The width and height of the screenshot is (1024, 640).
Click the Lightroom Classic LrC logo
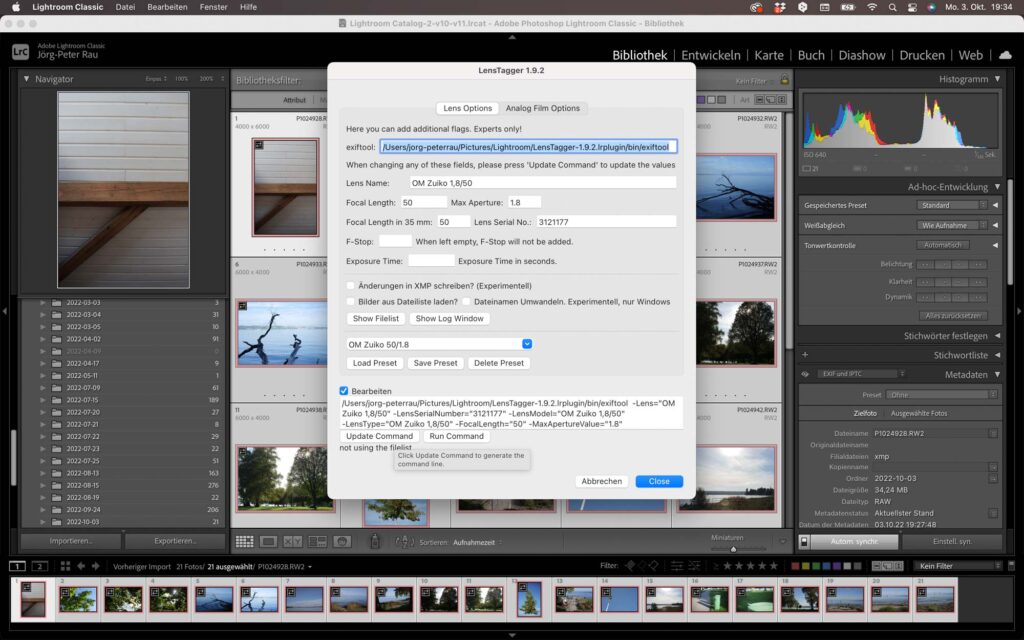click(20, 52)
